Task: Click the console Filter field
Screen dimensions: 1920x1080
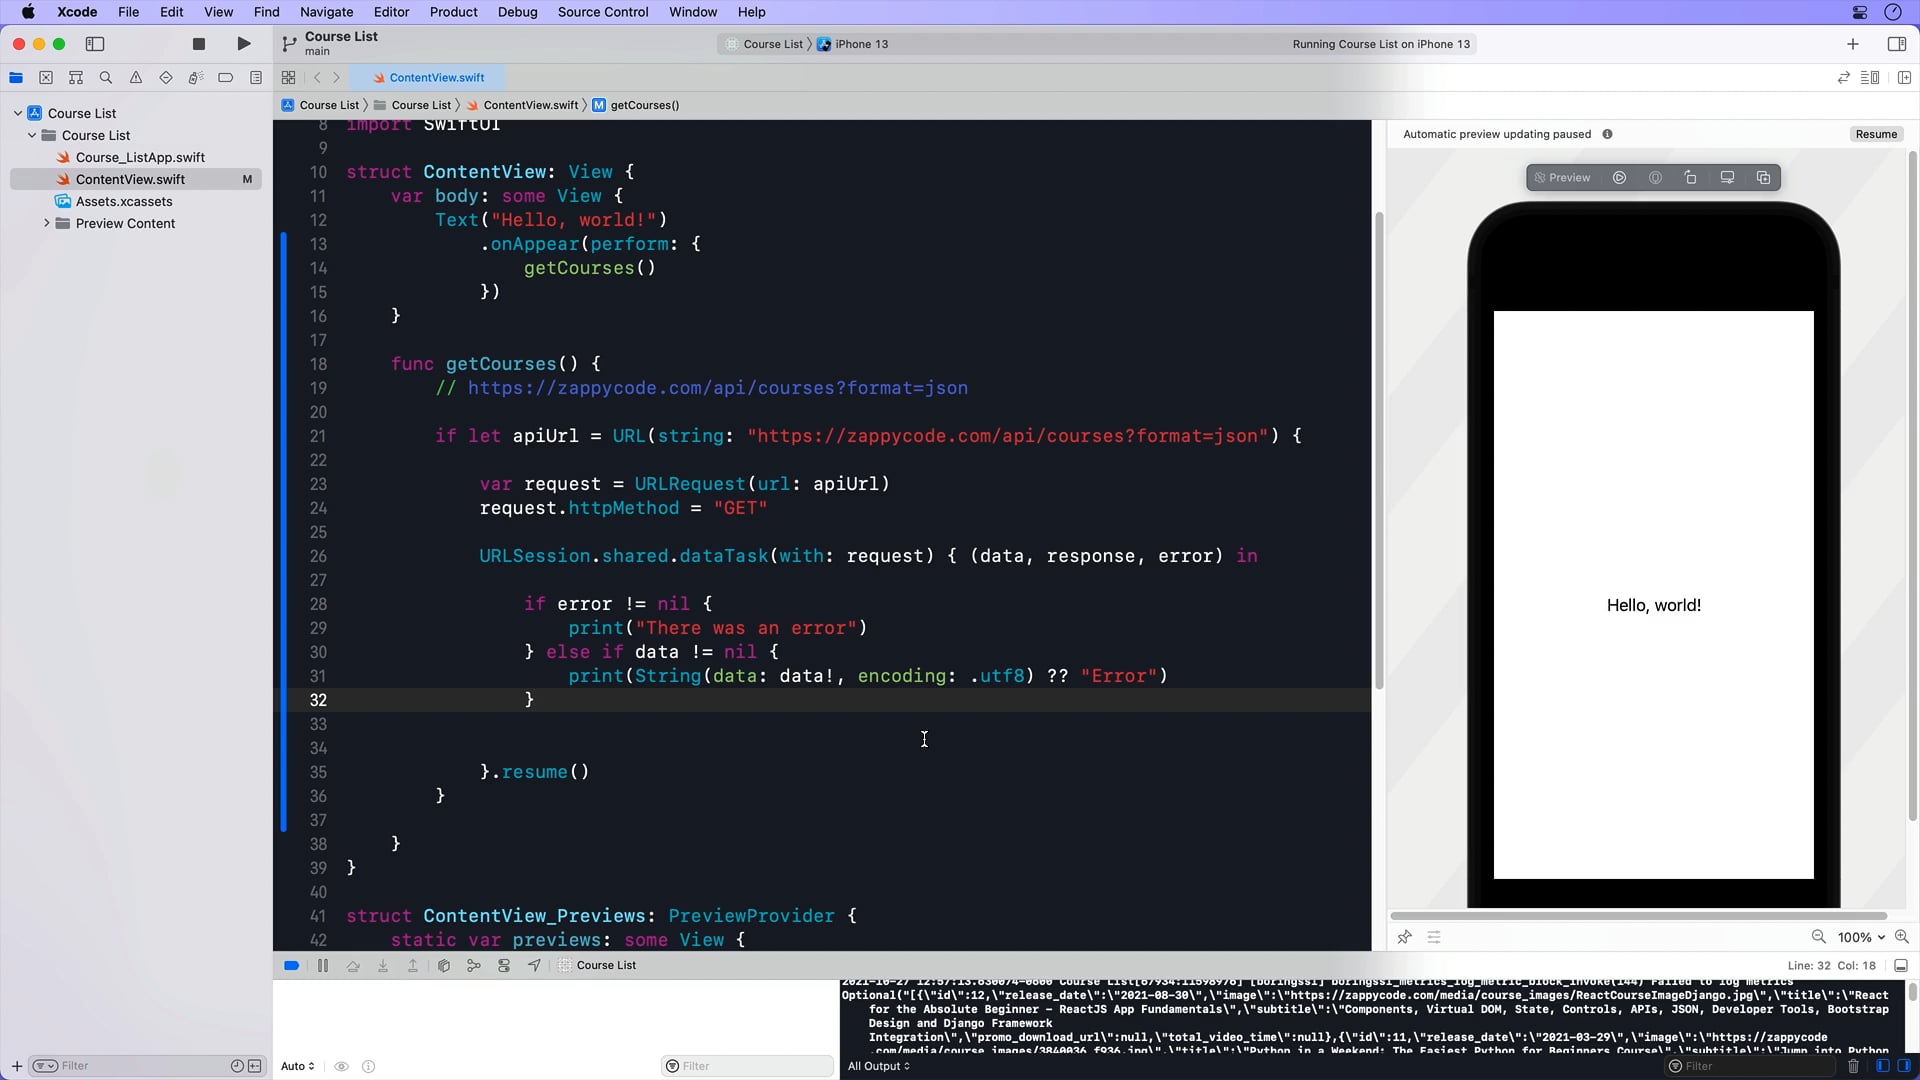Action: tap(1750, 1067)
